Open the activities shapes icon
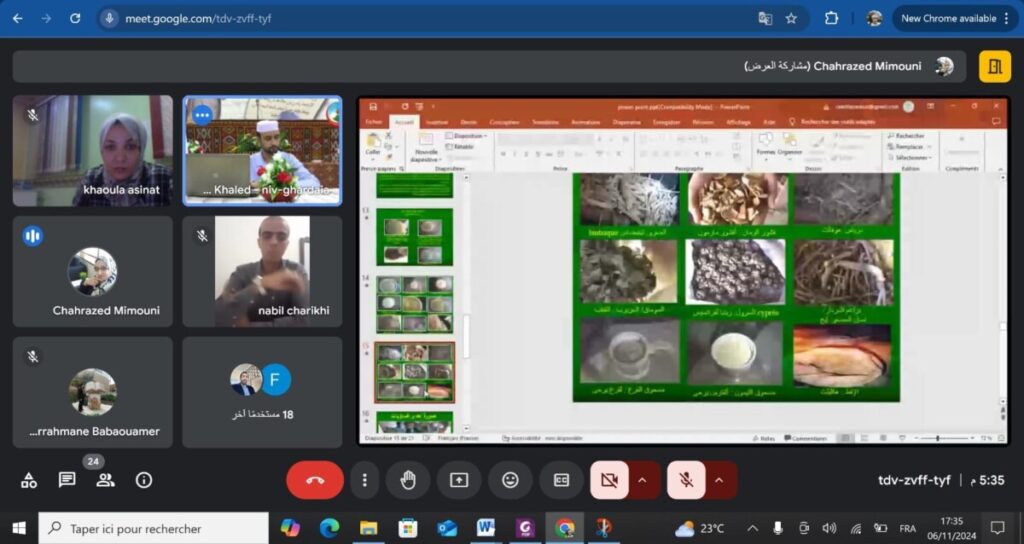The height and width of the screenshot is (544, 1024). (x=29, y=480)
